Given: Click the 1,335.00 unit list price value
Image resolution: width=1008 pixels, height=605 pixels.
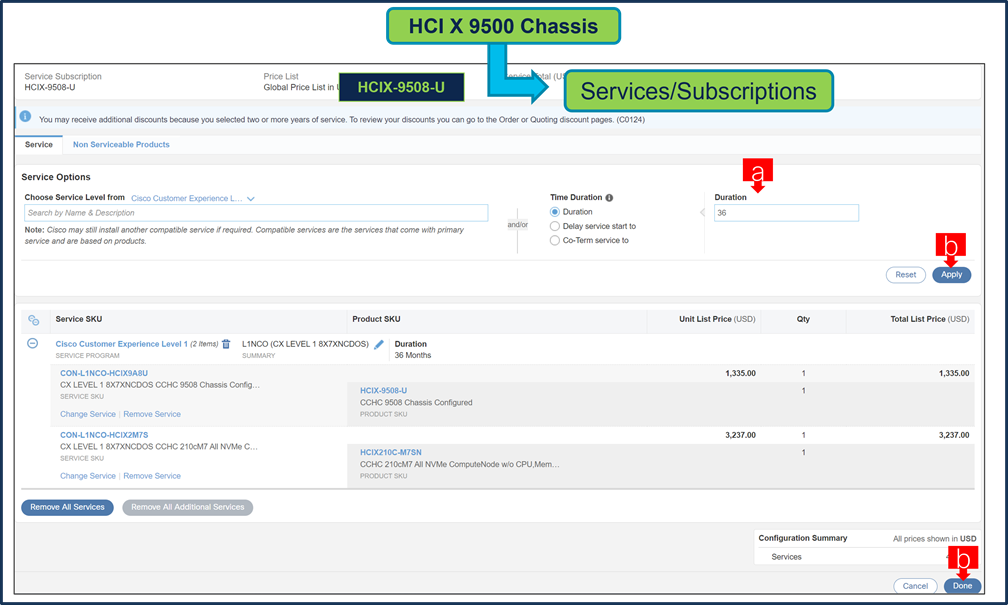Looking at the screenshot, I should pyautogui.click(x=741, y=374).
